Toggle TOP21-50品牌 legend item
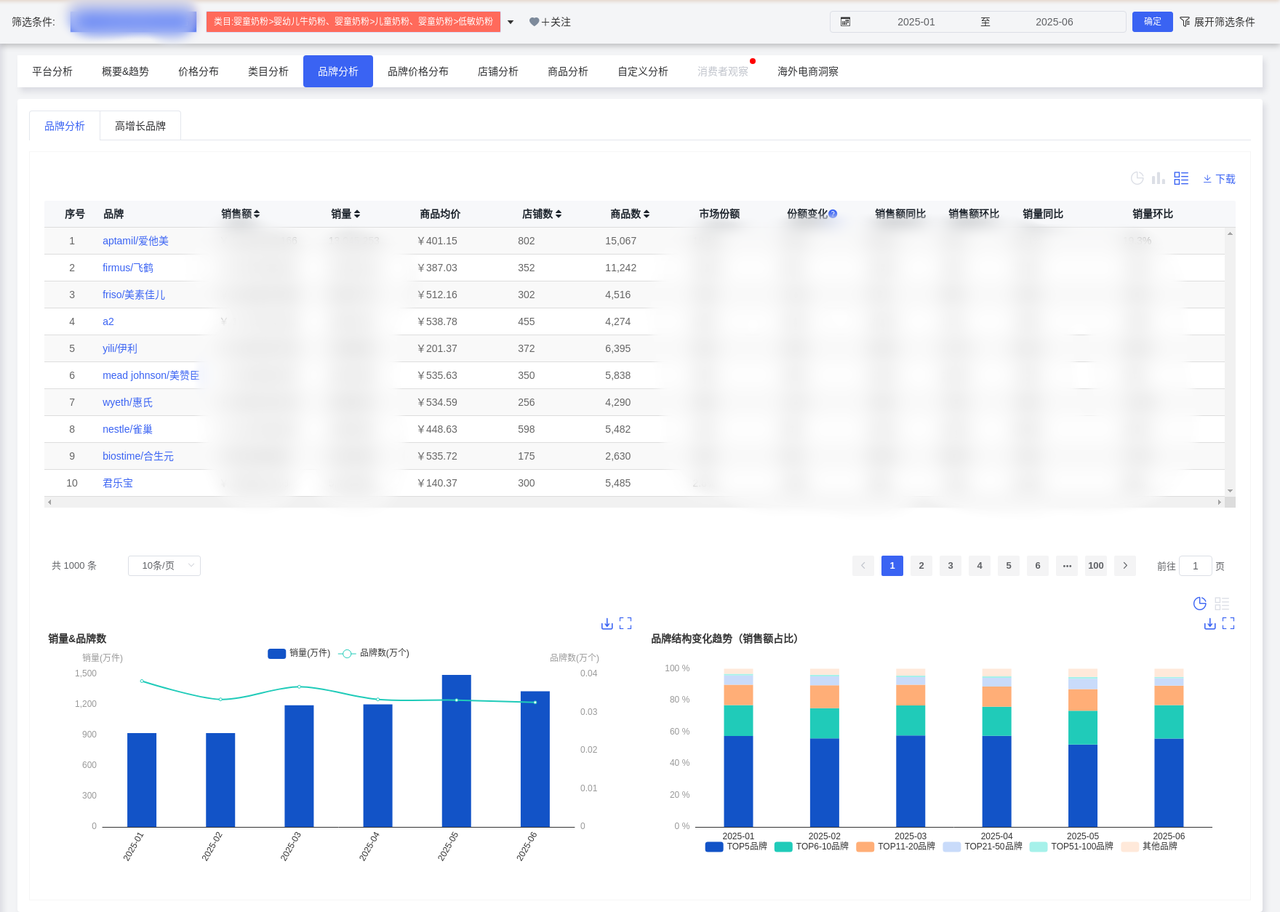This screenshot has height=912, width=1280. pos(983,846)
